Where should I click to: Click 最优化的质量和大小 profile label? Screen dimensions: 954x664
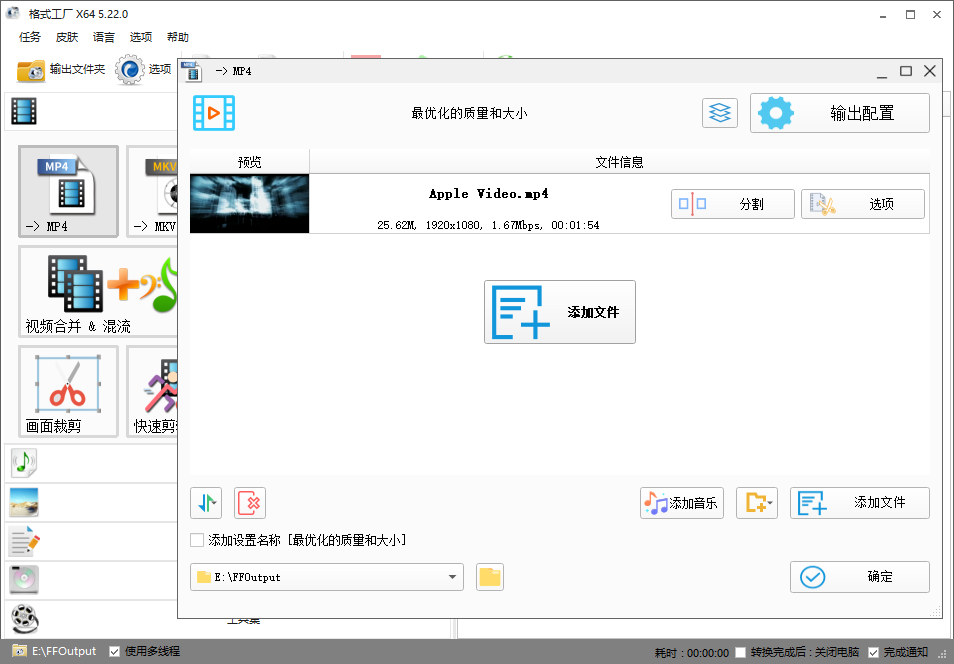[469, 113]
